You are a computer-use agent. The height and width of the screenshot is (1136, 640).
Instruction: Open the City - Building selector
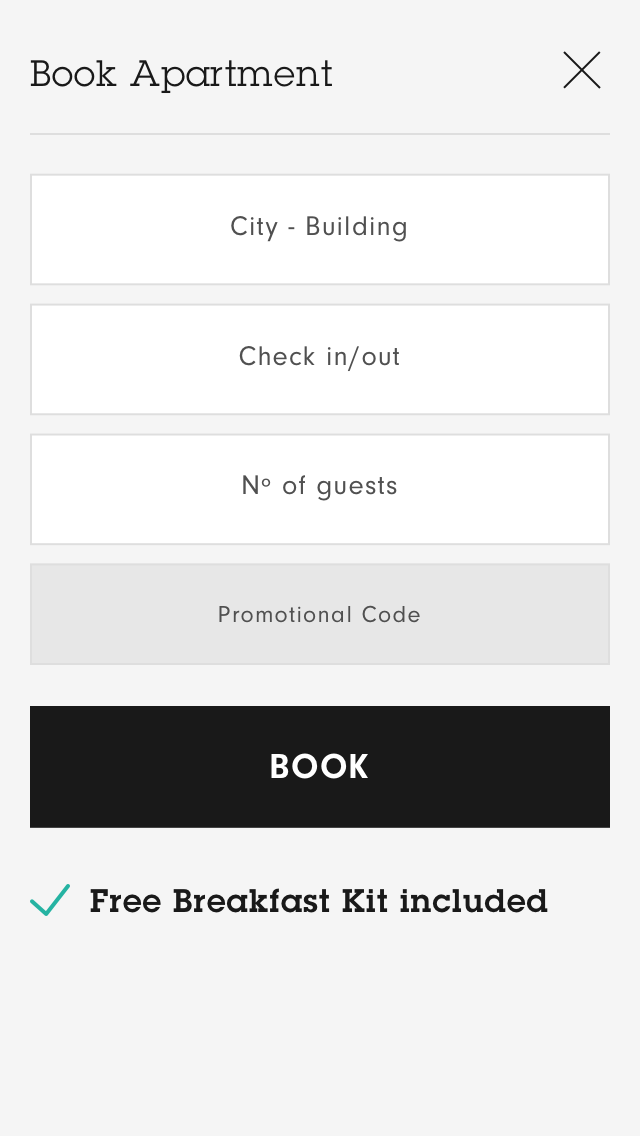pyautogui.click(x=320, y=229)
